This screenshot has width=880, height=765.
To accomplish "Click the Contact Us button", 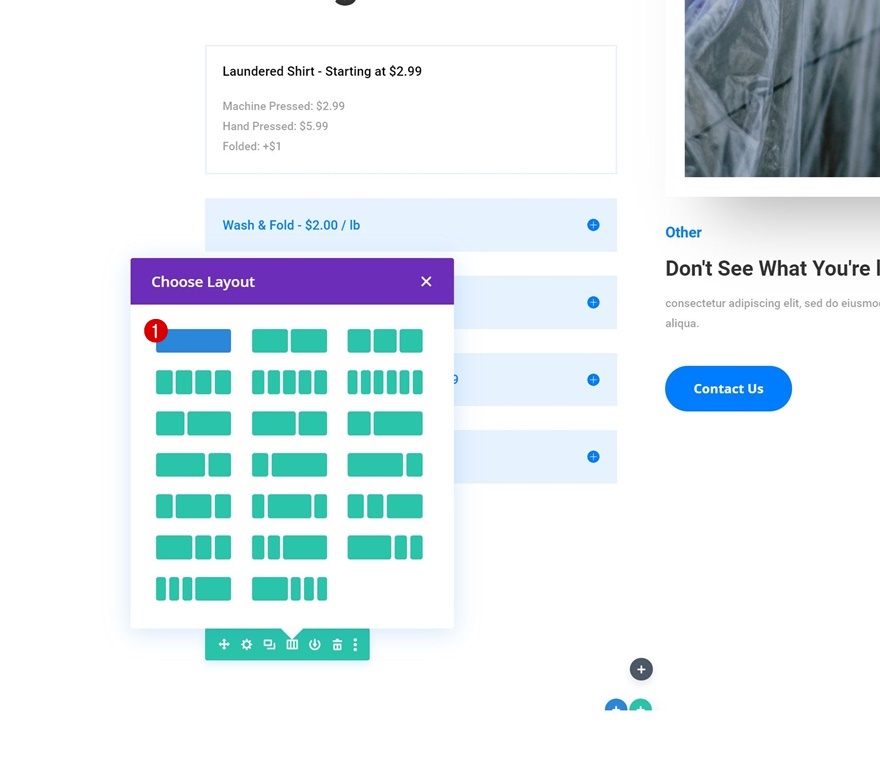I will (728, 389).
